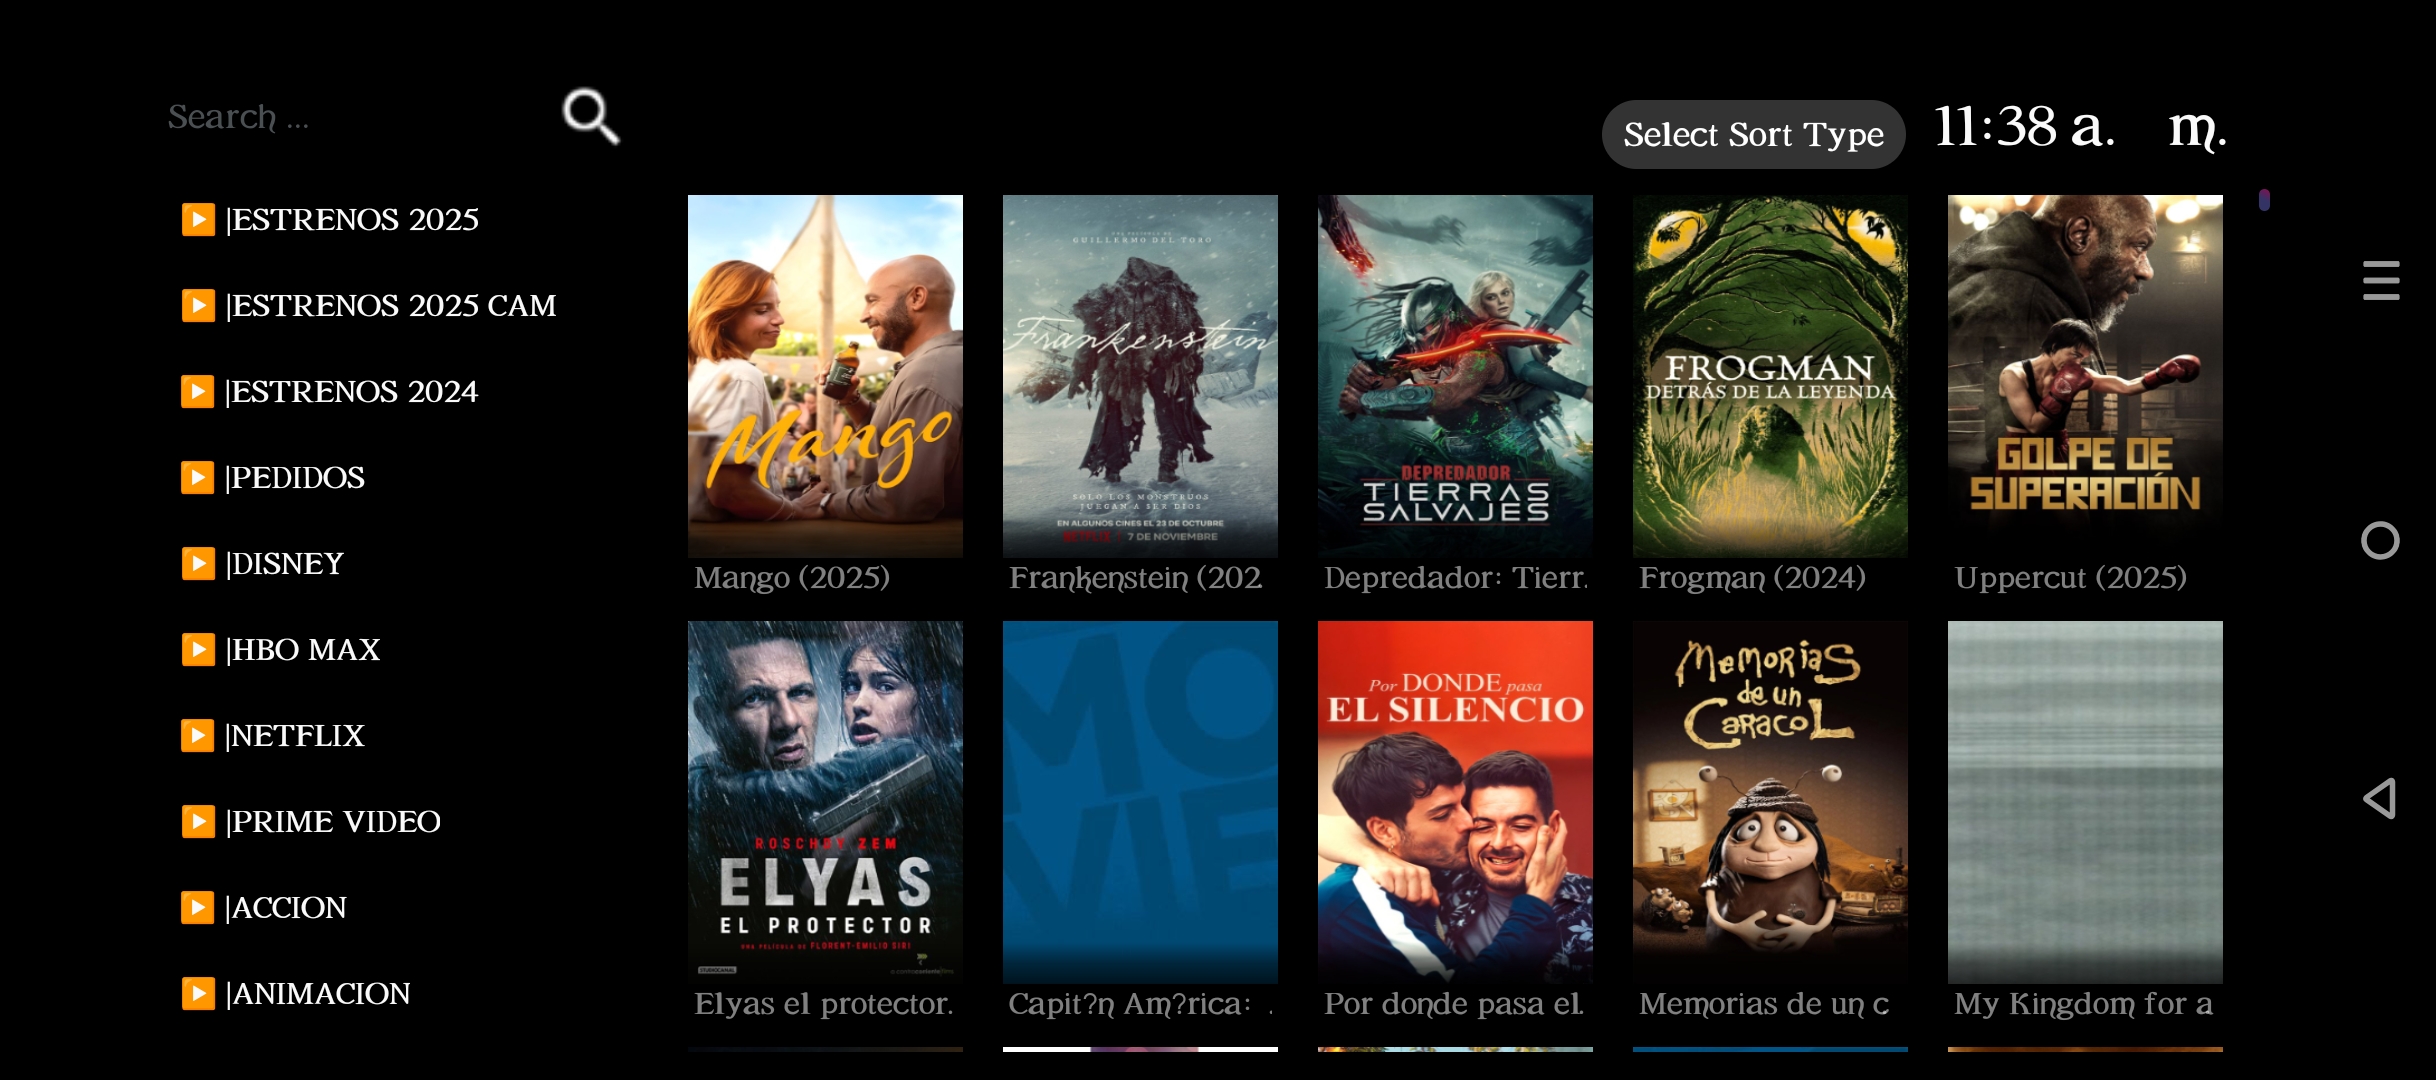Click play icon beside ANIMACION
Screen dimensions: 2436x1080
[198, 993]
